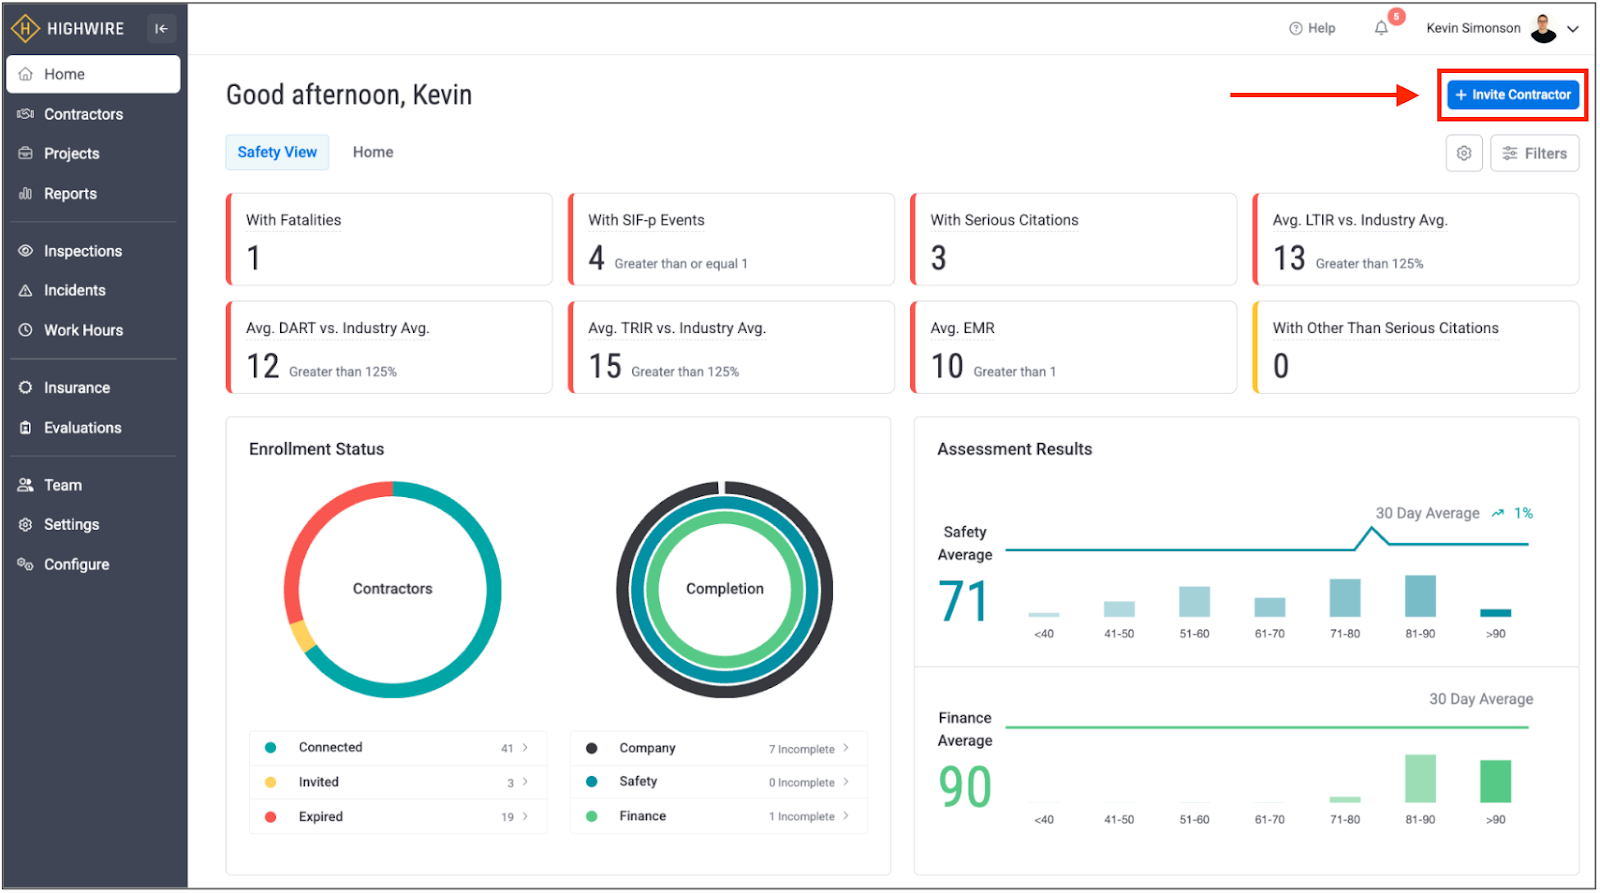
Task: Open the Insurance section
Action: [76, 388]
